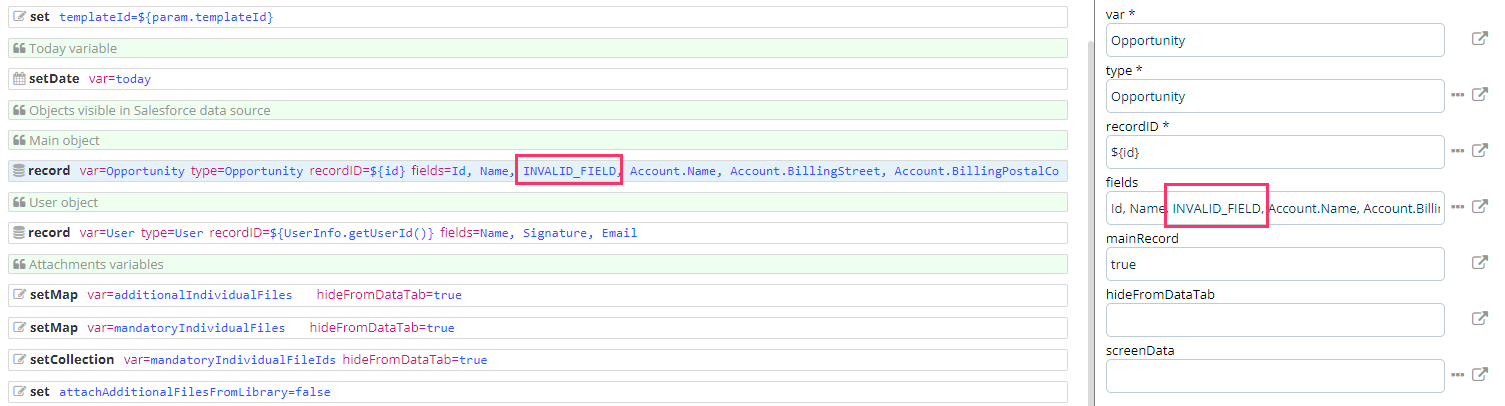This screenshot has width=1505, height=406.
Task: Select setCollection mandatoryIndividualFileIds row
Action: (700, 359)
